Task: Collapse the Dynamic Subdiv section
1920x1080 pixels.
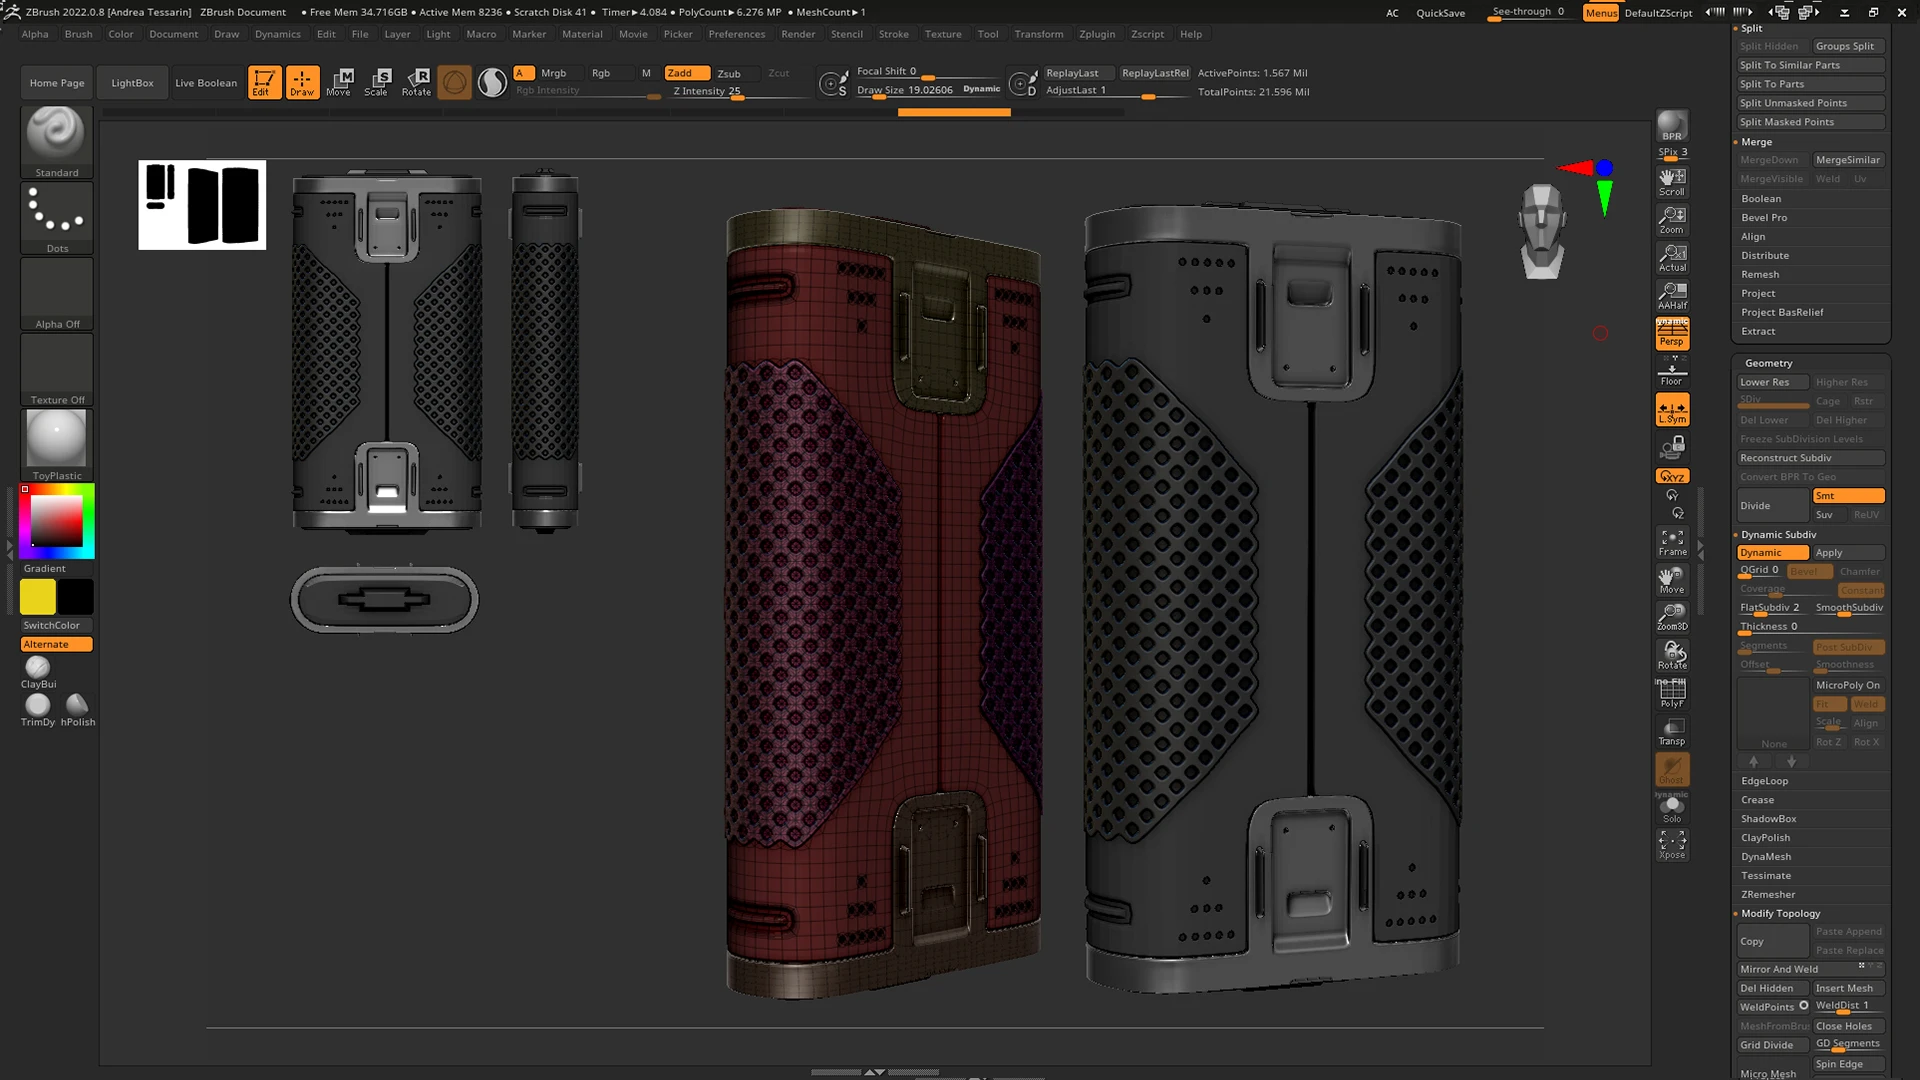Action: pos(1778,535)
